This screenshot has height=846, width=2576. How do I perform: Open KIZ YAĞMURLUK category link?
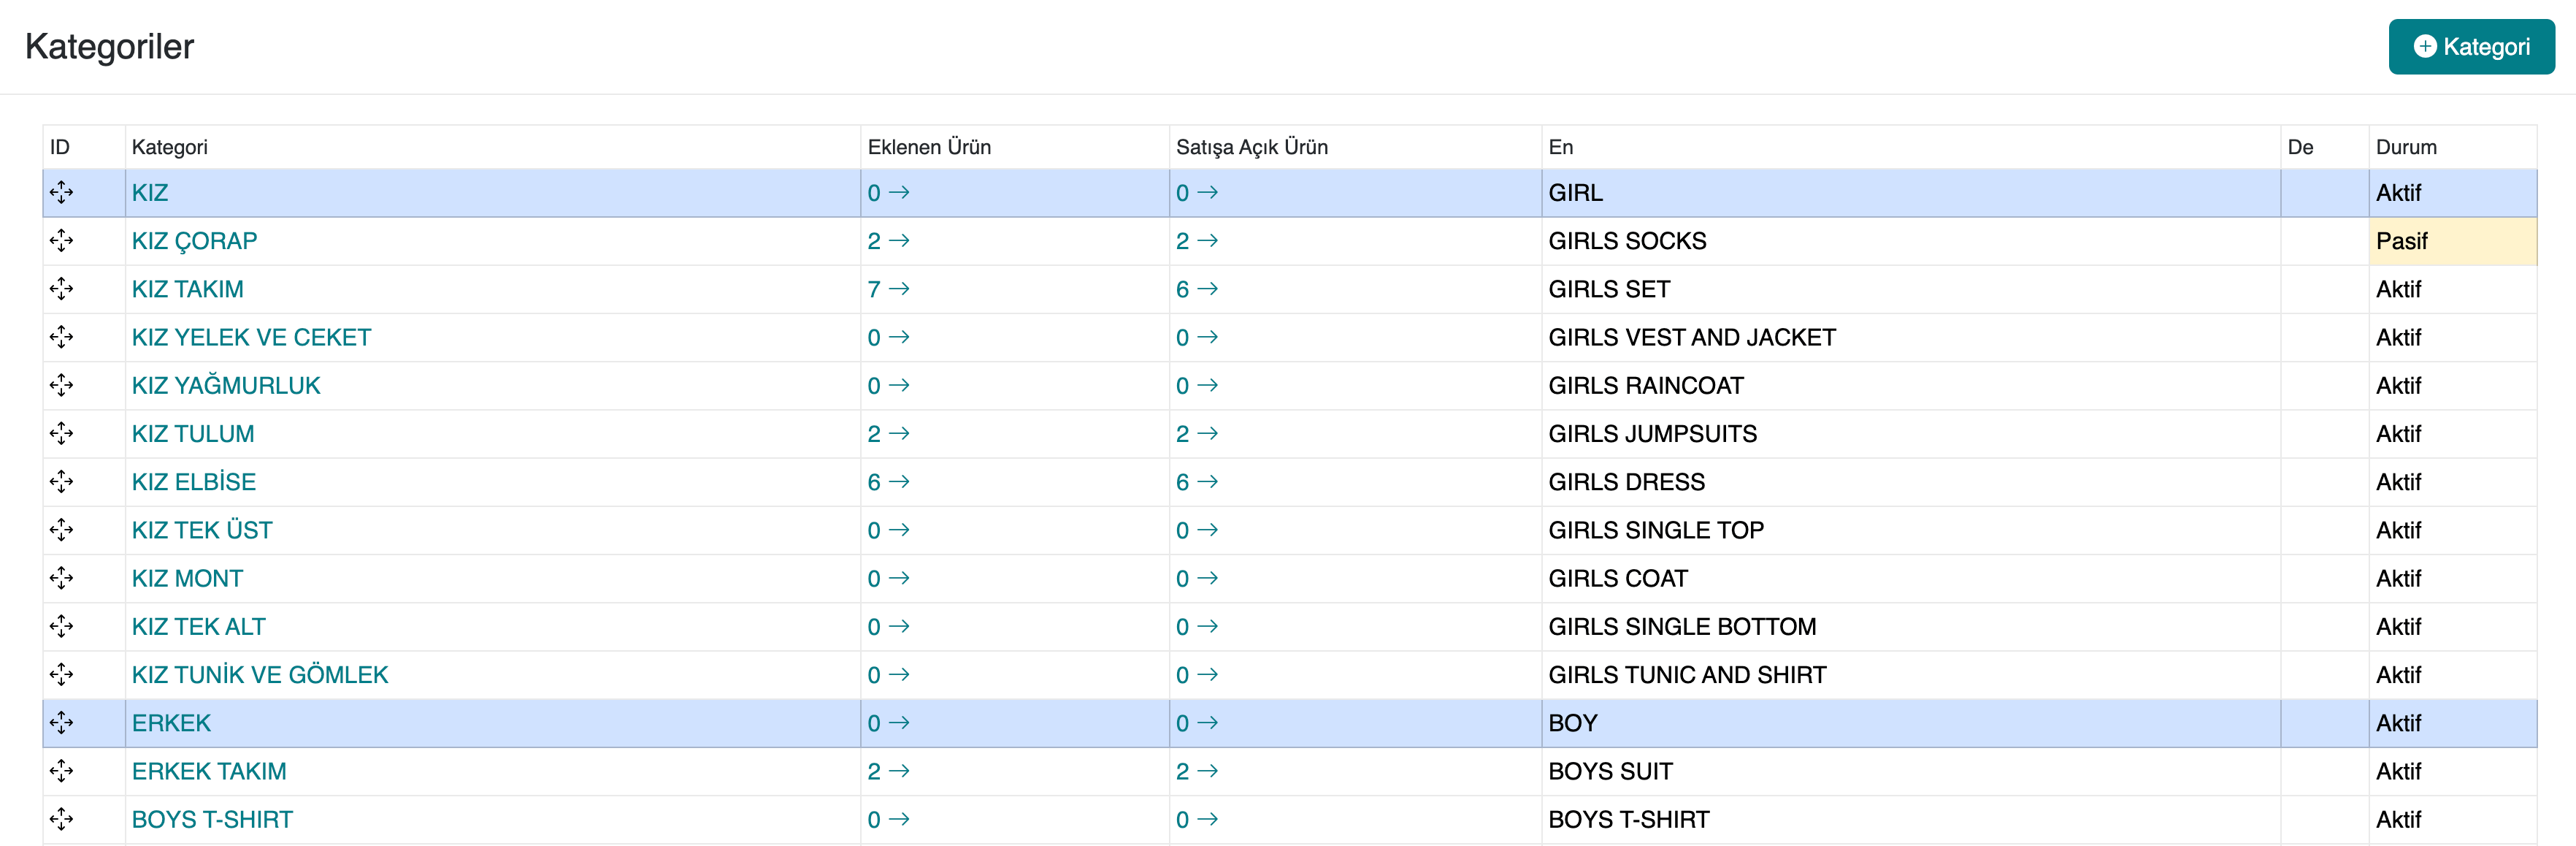[226, 385]
